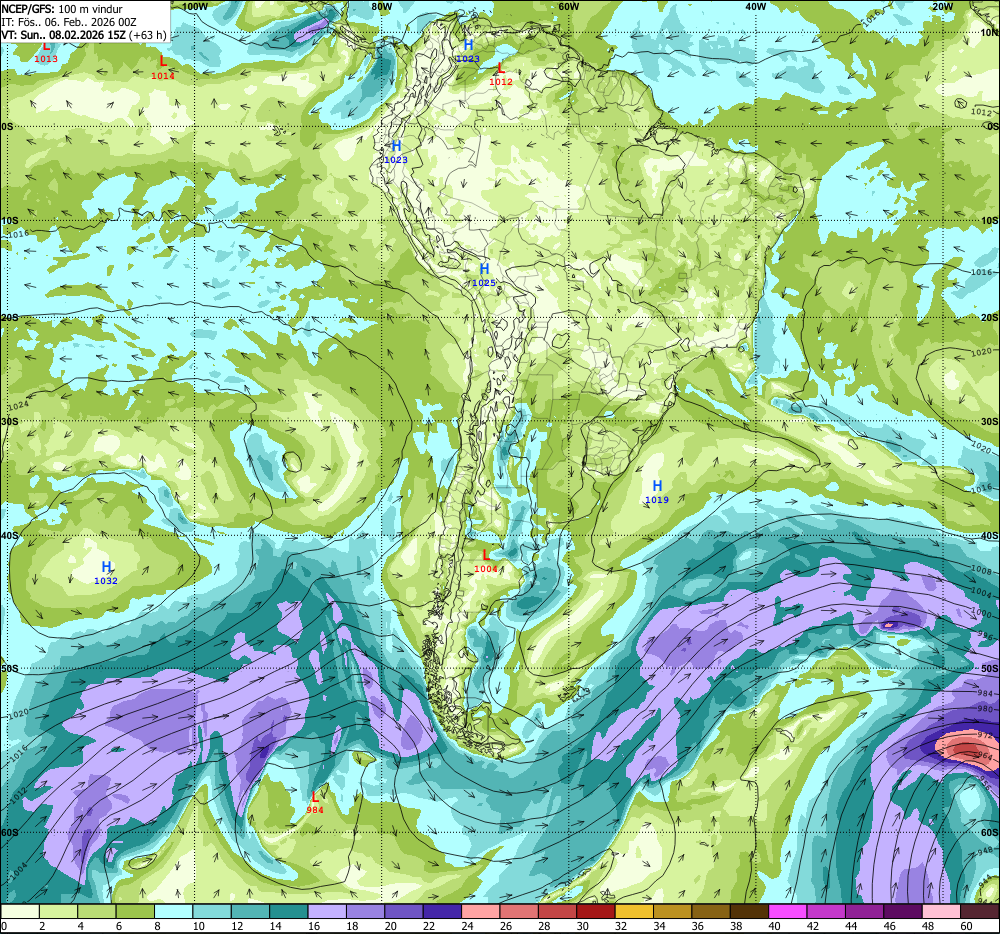The image size is (1000, 934).
Task: Pick the legend swatch between 24 and 26
Action: [481, 911]
